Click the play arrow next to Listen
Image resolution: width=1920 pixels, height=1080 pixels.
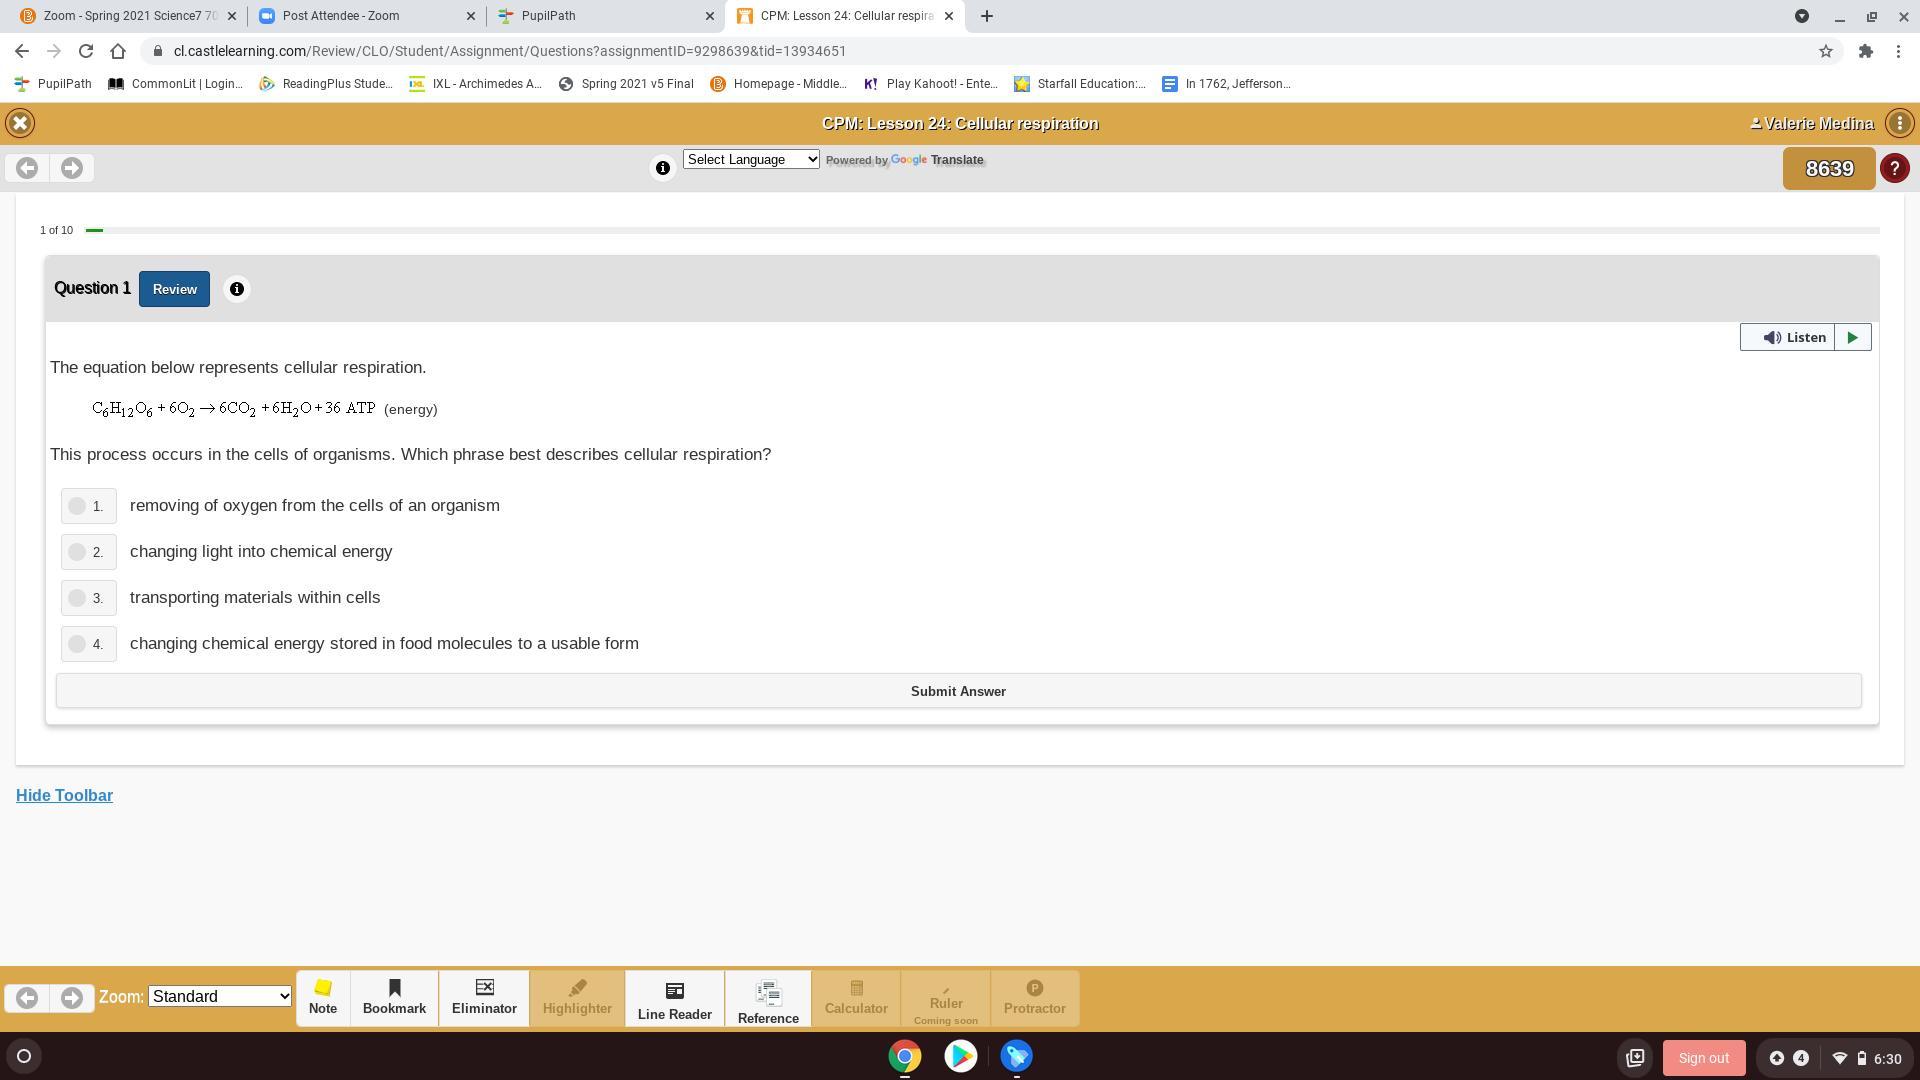tap(1852, 338)
